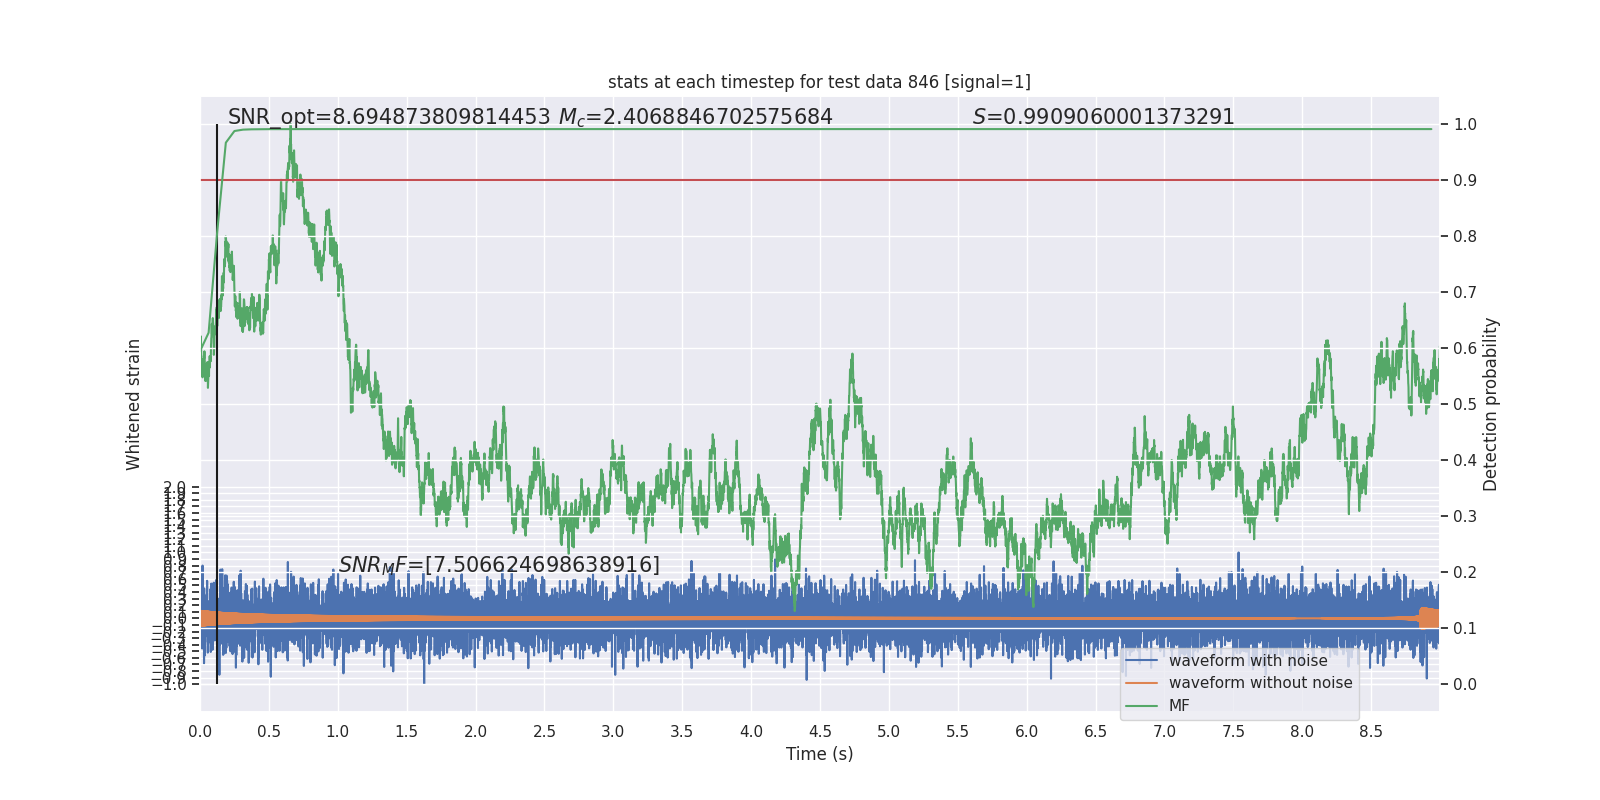Image resolution: width=1600 pixels, height=800 pixels.
Task: Click the right-axis tick label 0.6
Action: (1465, 349)
